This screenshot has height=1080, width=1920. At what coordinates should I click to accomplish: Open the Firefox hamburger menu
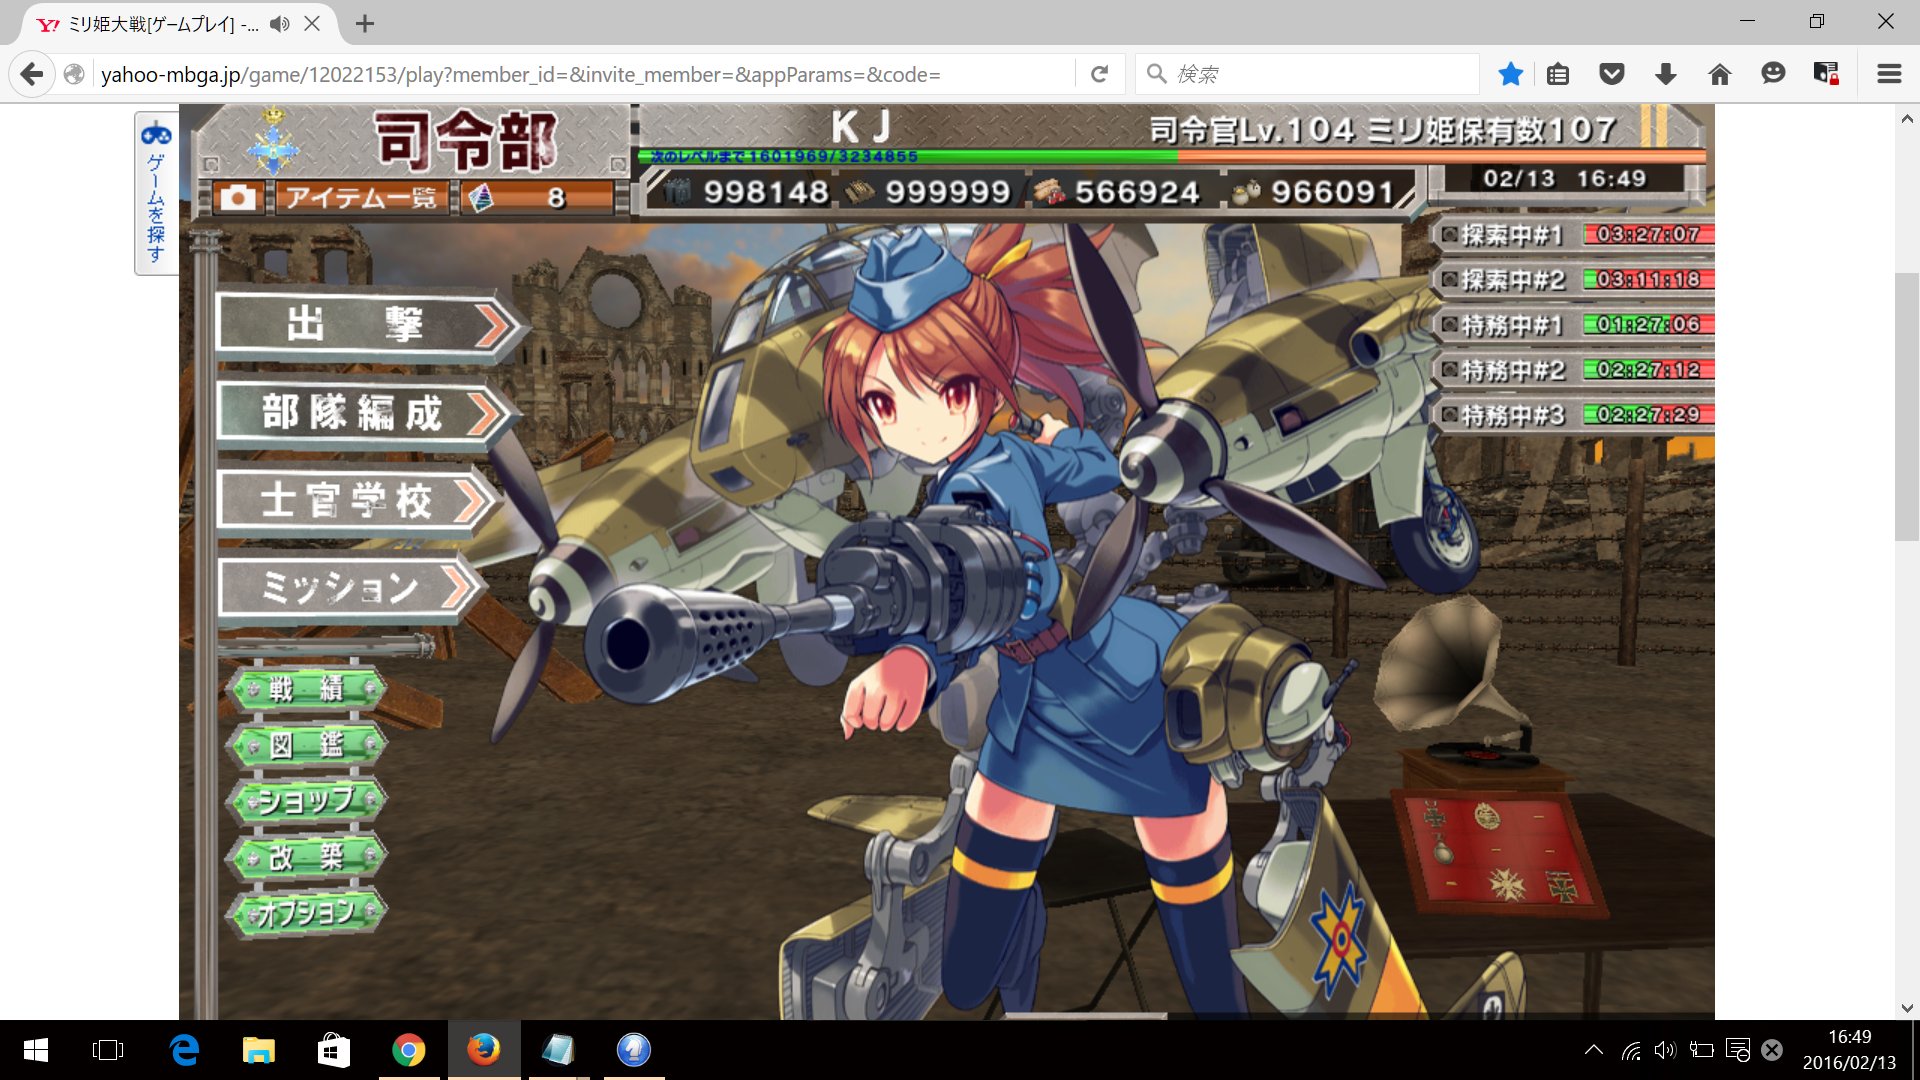click(1889, 74)
